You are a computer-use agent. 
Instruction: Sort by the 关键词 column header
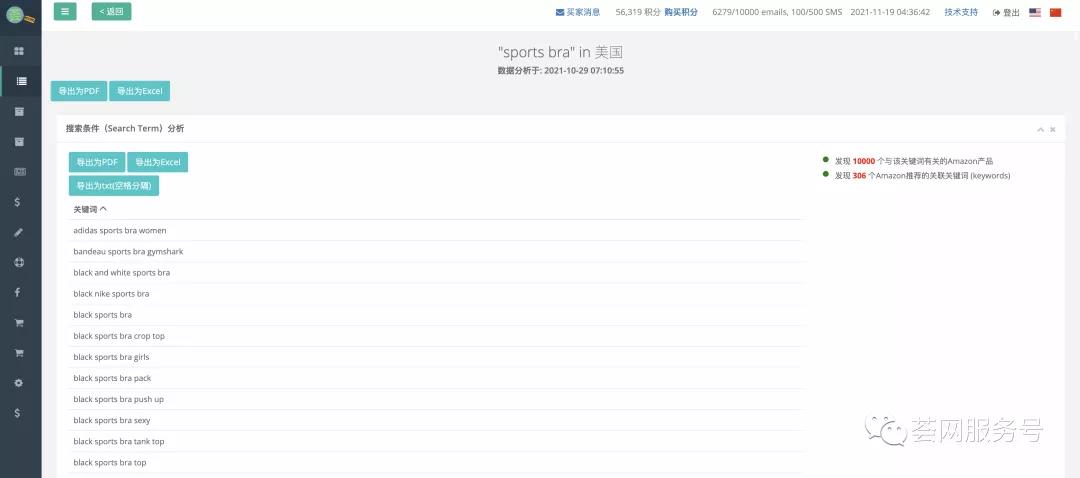click(90, 209)
